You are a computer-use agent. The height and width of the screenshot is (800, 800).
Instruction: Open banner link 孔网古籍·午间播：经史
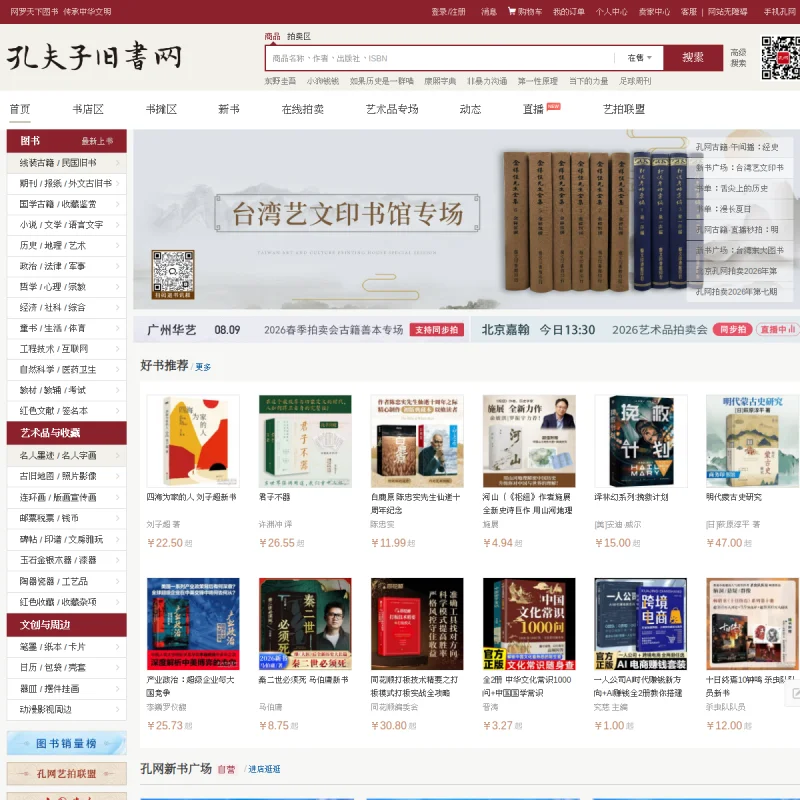coord(737,147)
